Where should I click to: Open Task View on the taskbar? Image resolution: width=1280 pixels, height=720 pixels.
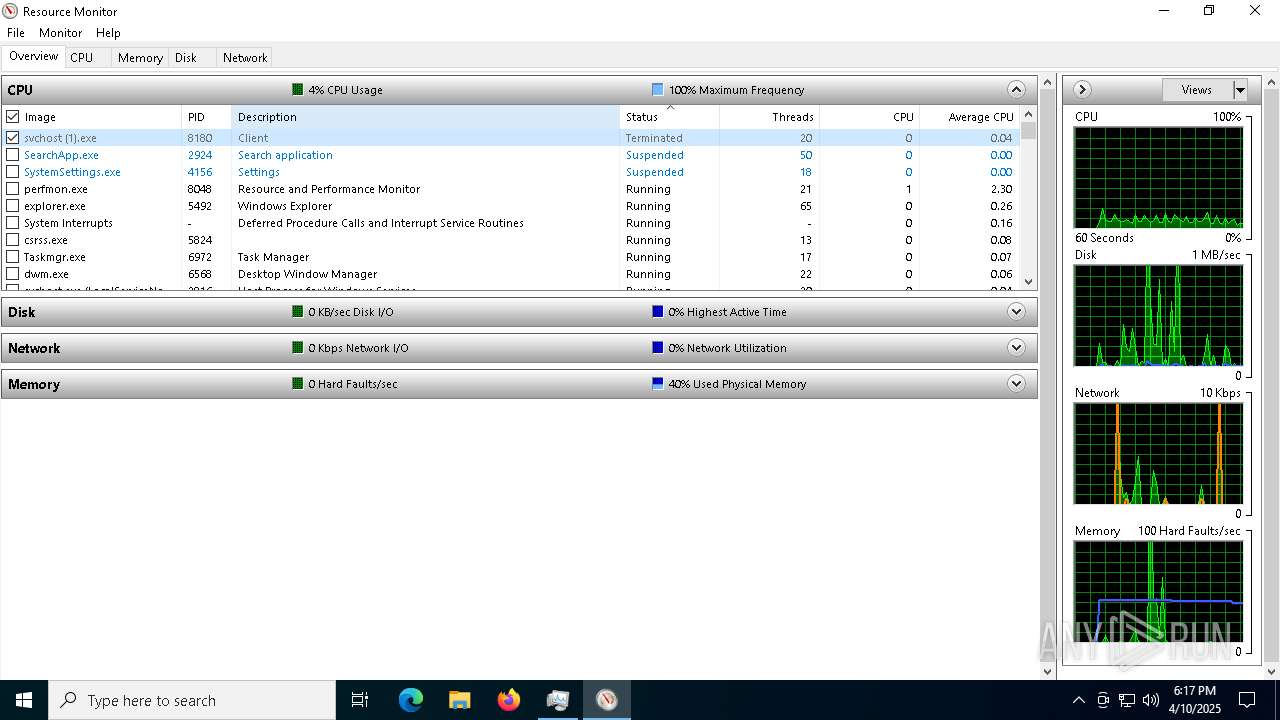tap(360, 700)
